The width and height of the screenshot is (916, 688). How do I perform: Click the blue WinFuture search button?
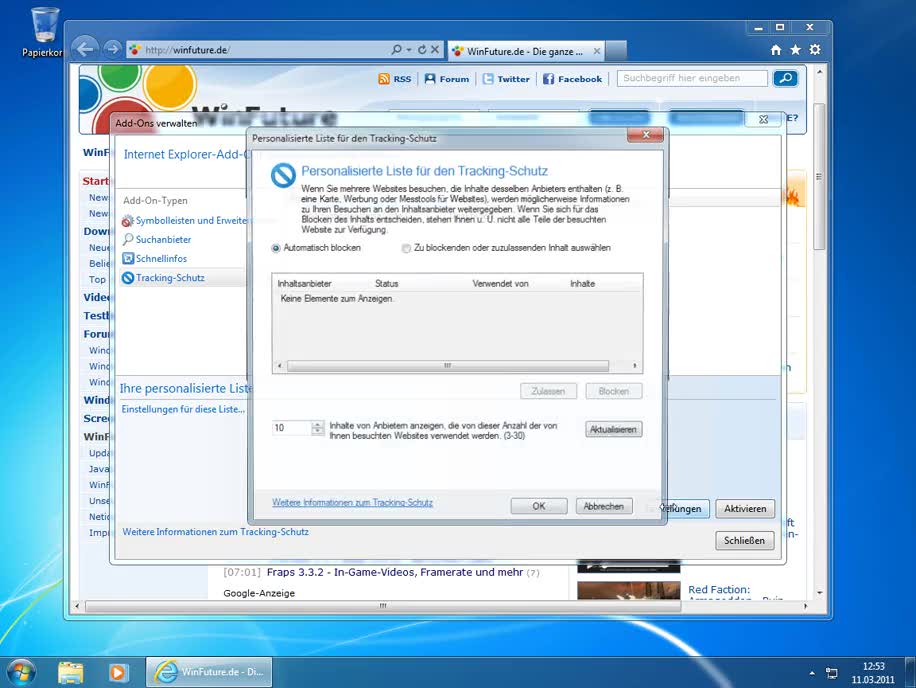tap(786, 78)
